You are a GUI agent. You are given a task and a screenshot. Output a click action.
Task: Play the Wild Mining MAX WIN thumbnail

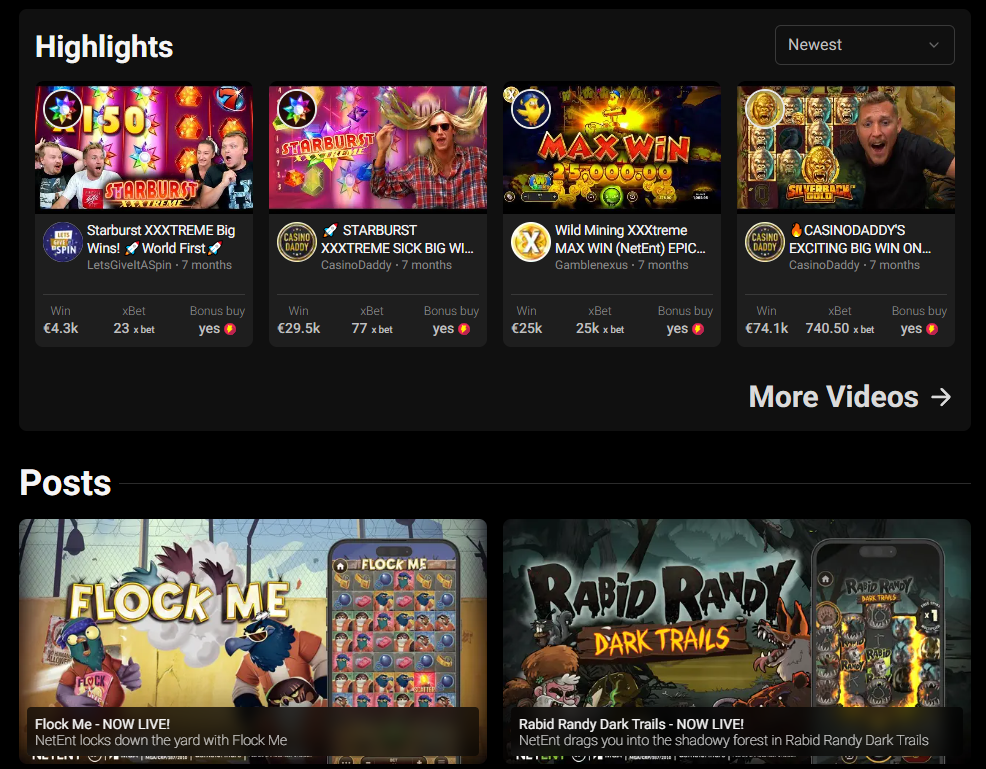pyautogui.click(x=612, y=148)
